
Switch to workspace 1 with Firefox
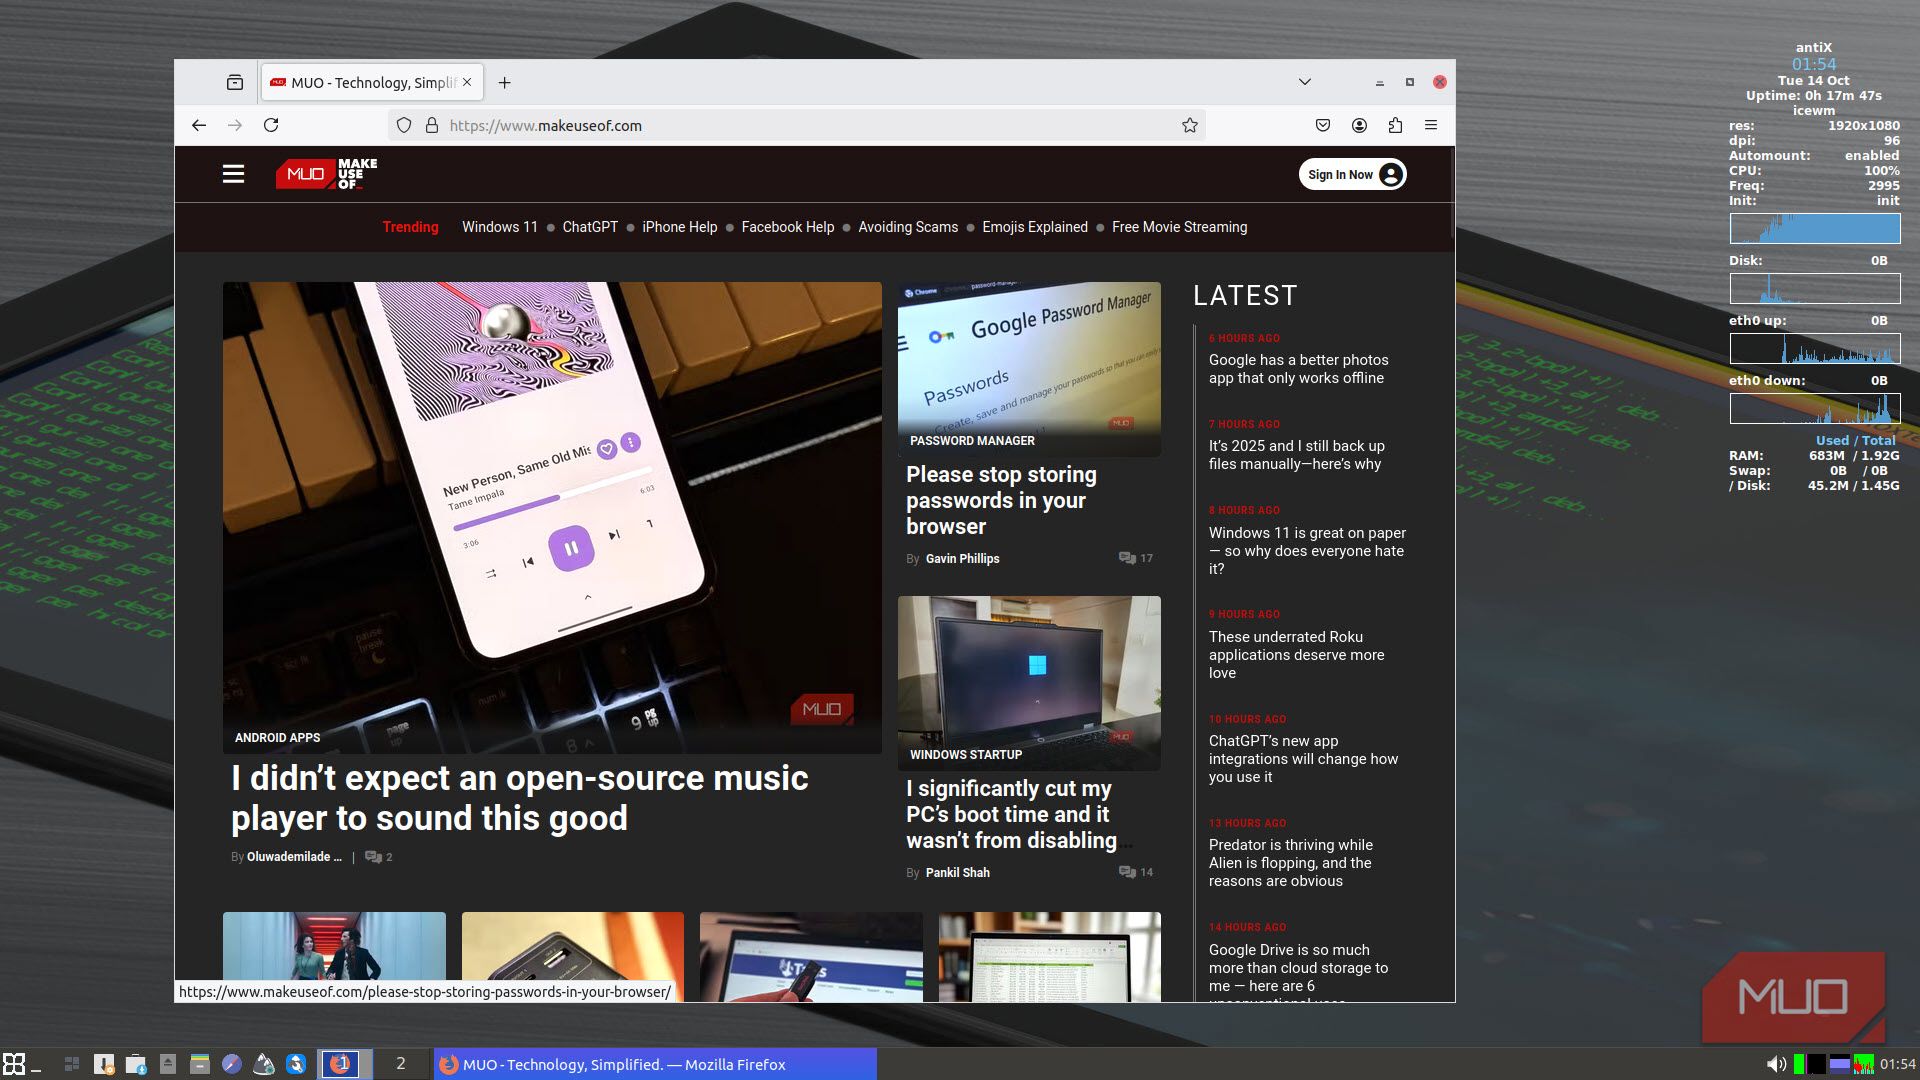(x=345, y=1064)
